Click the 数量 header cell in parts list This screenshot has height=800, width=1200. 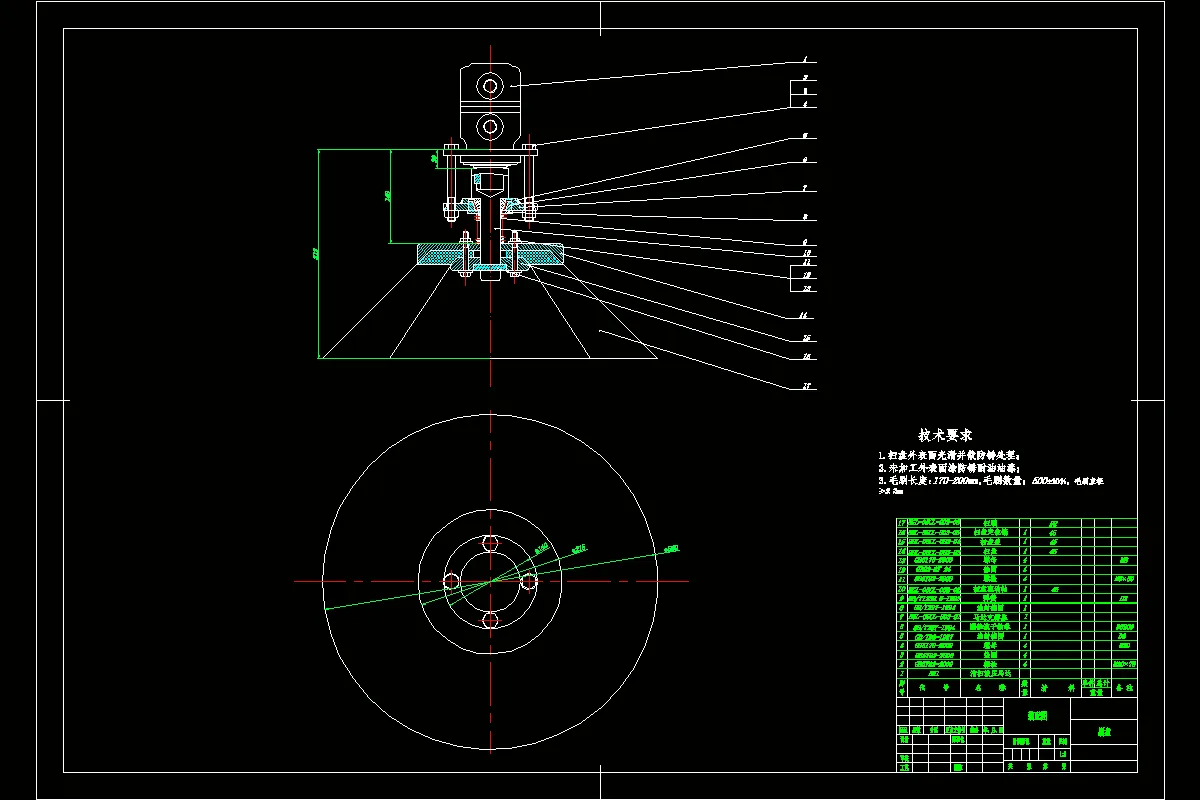click(x=1024, y=689)
